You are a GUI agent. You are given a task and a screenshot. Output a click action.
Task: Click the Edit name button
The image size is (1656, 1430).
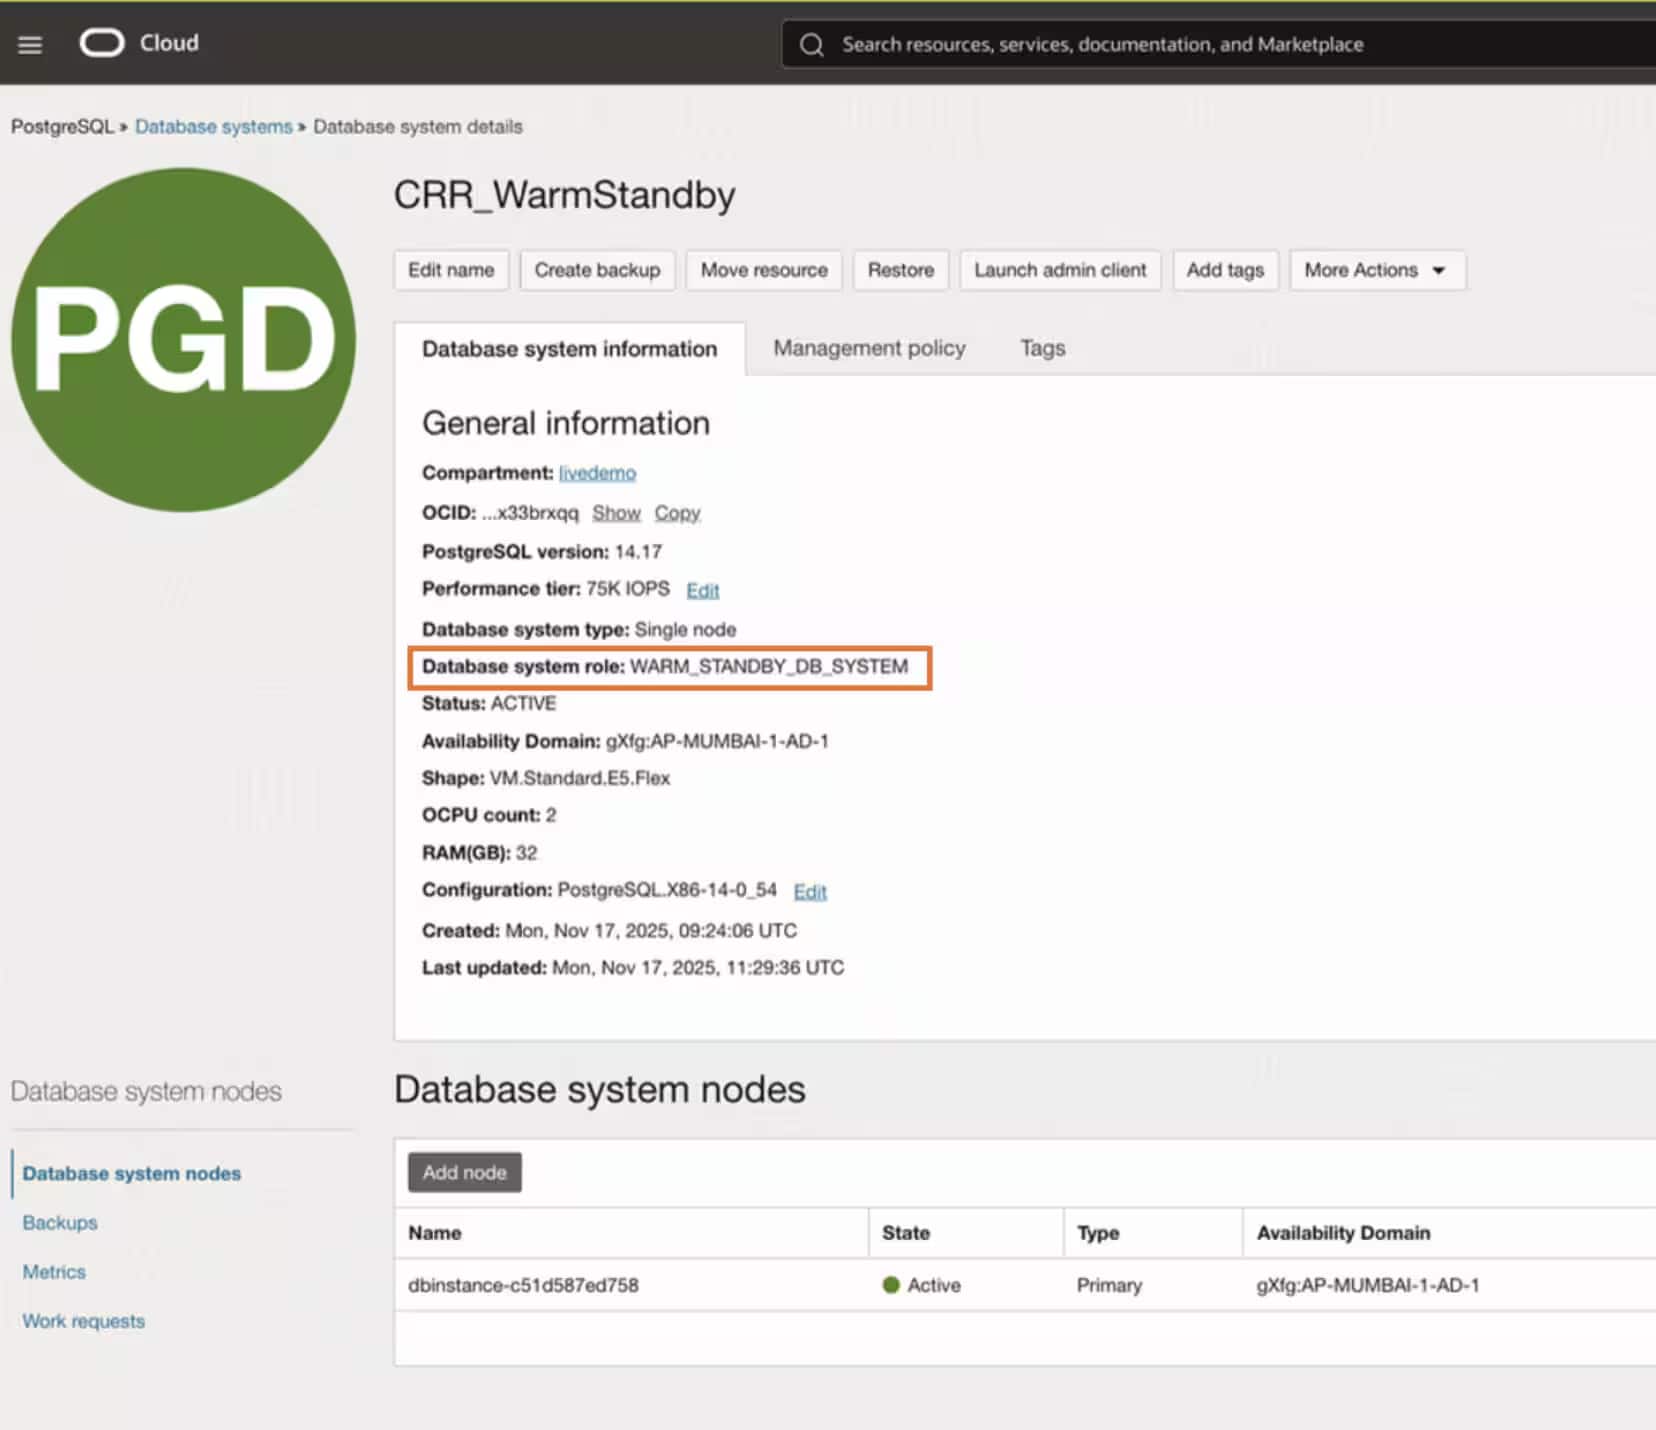pos(451,270)
